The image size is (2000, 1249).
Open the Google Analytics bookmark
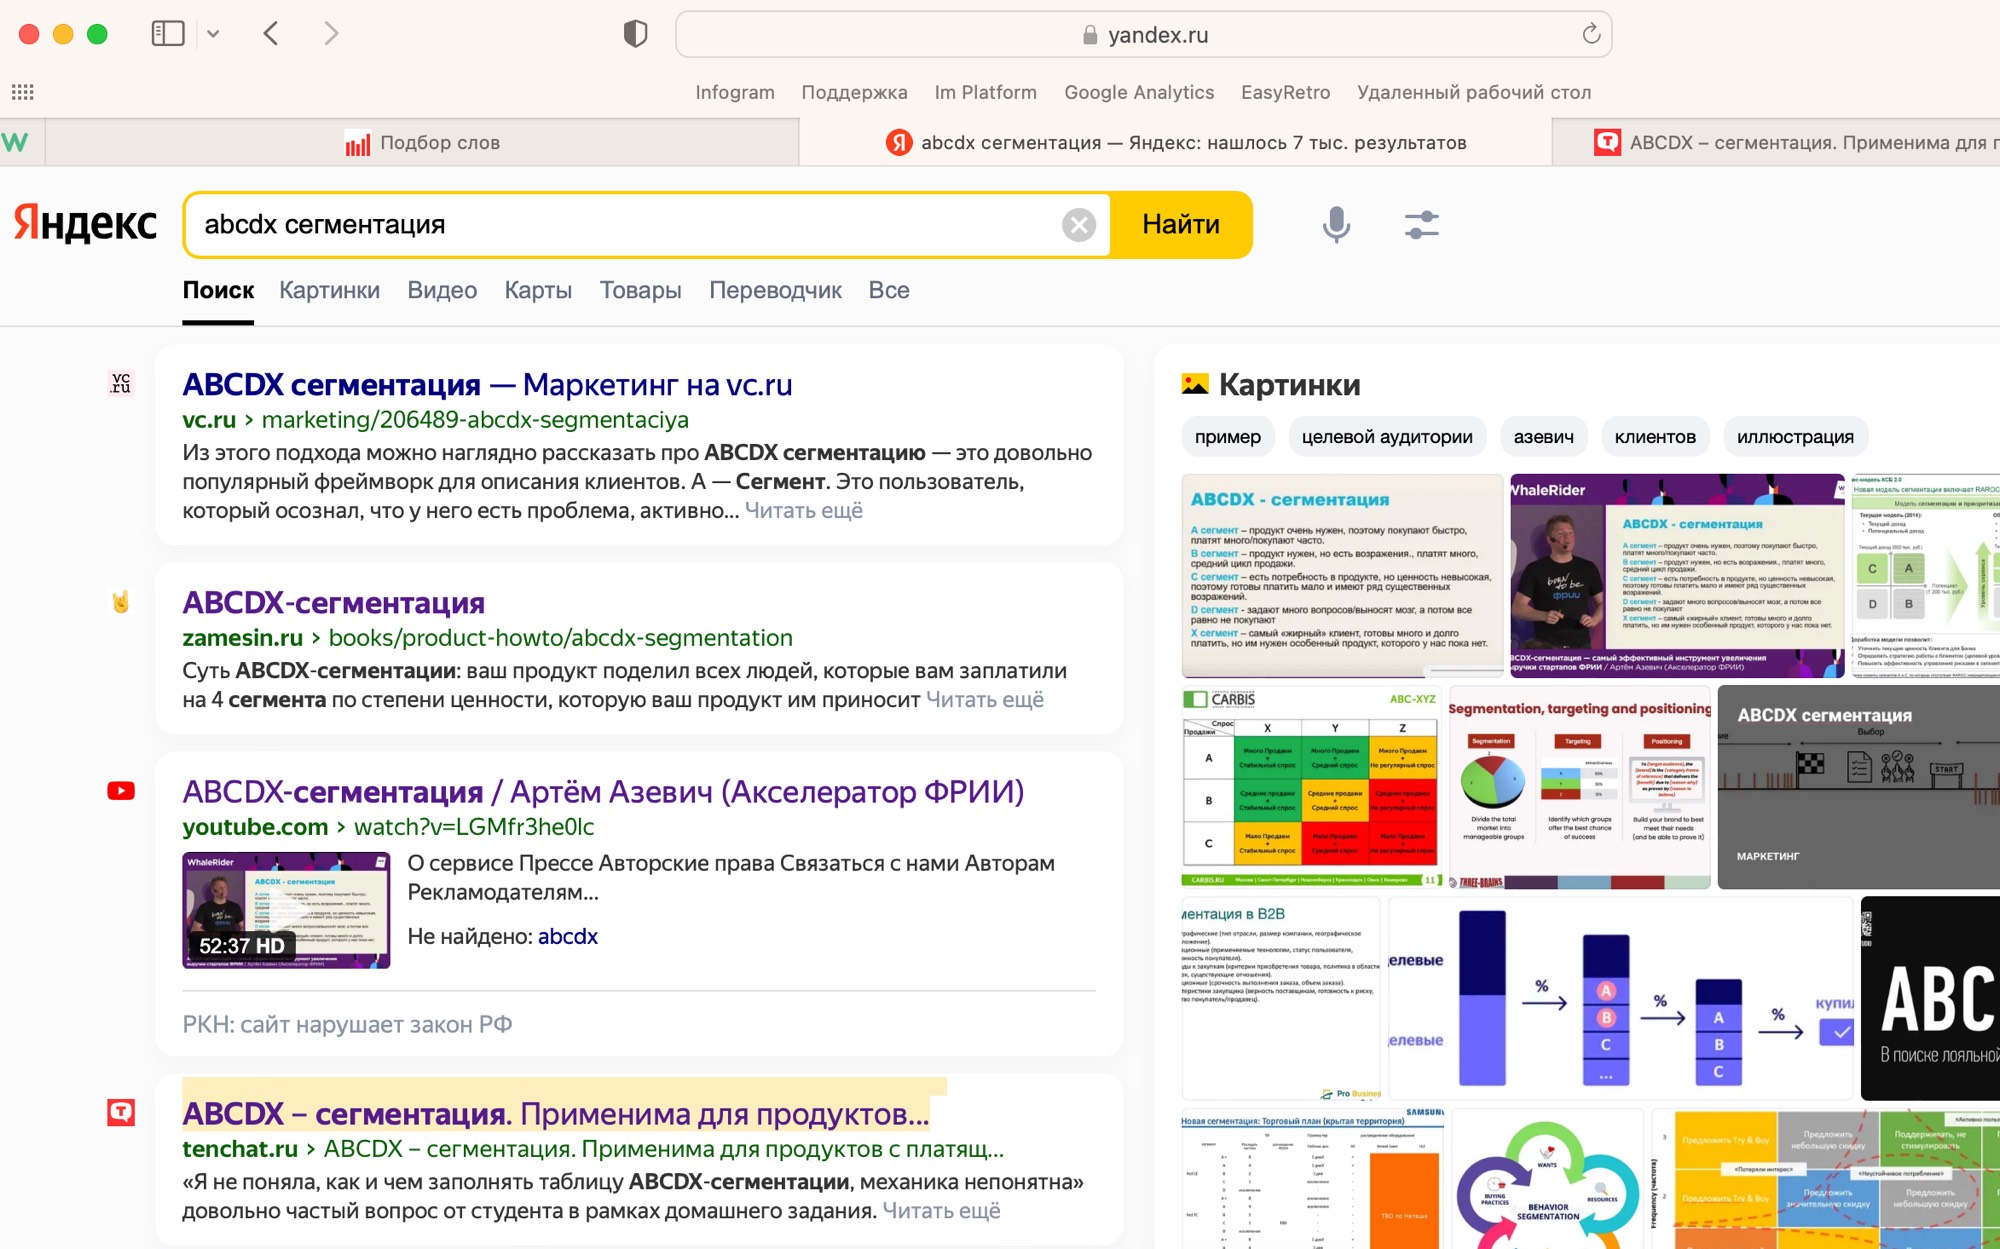pyautogui.click(x=1139, y=92)
